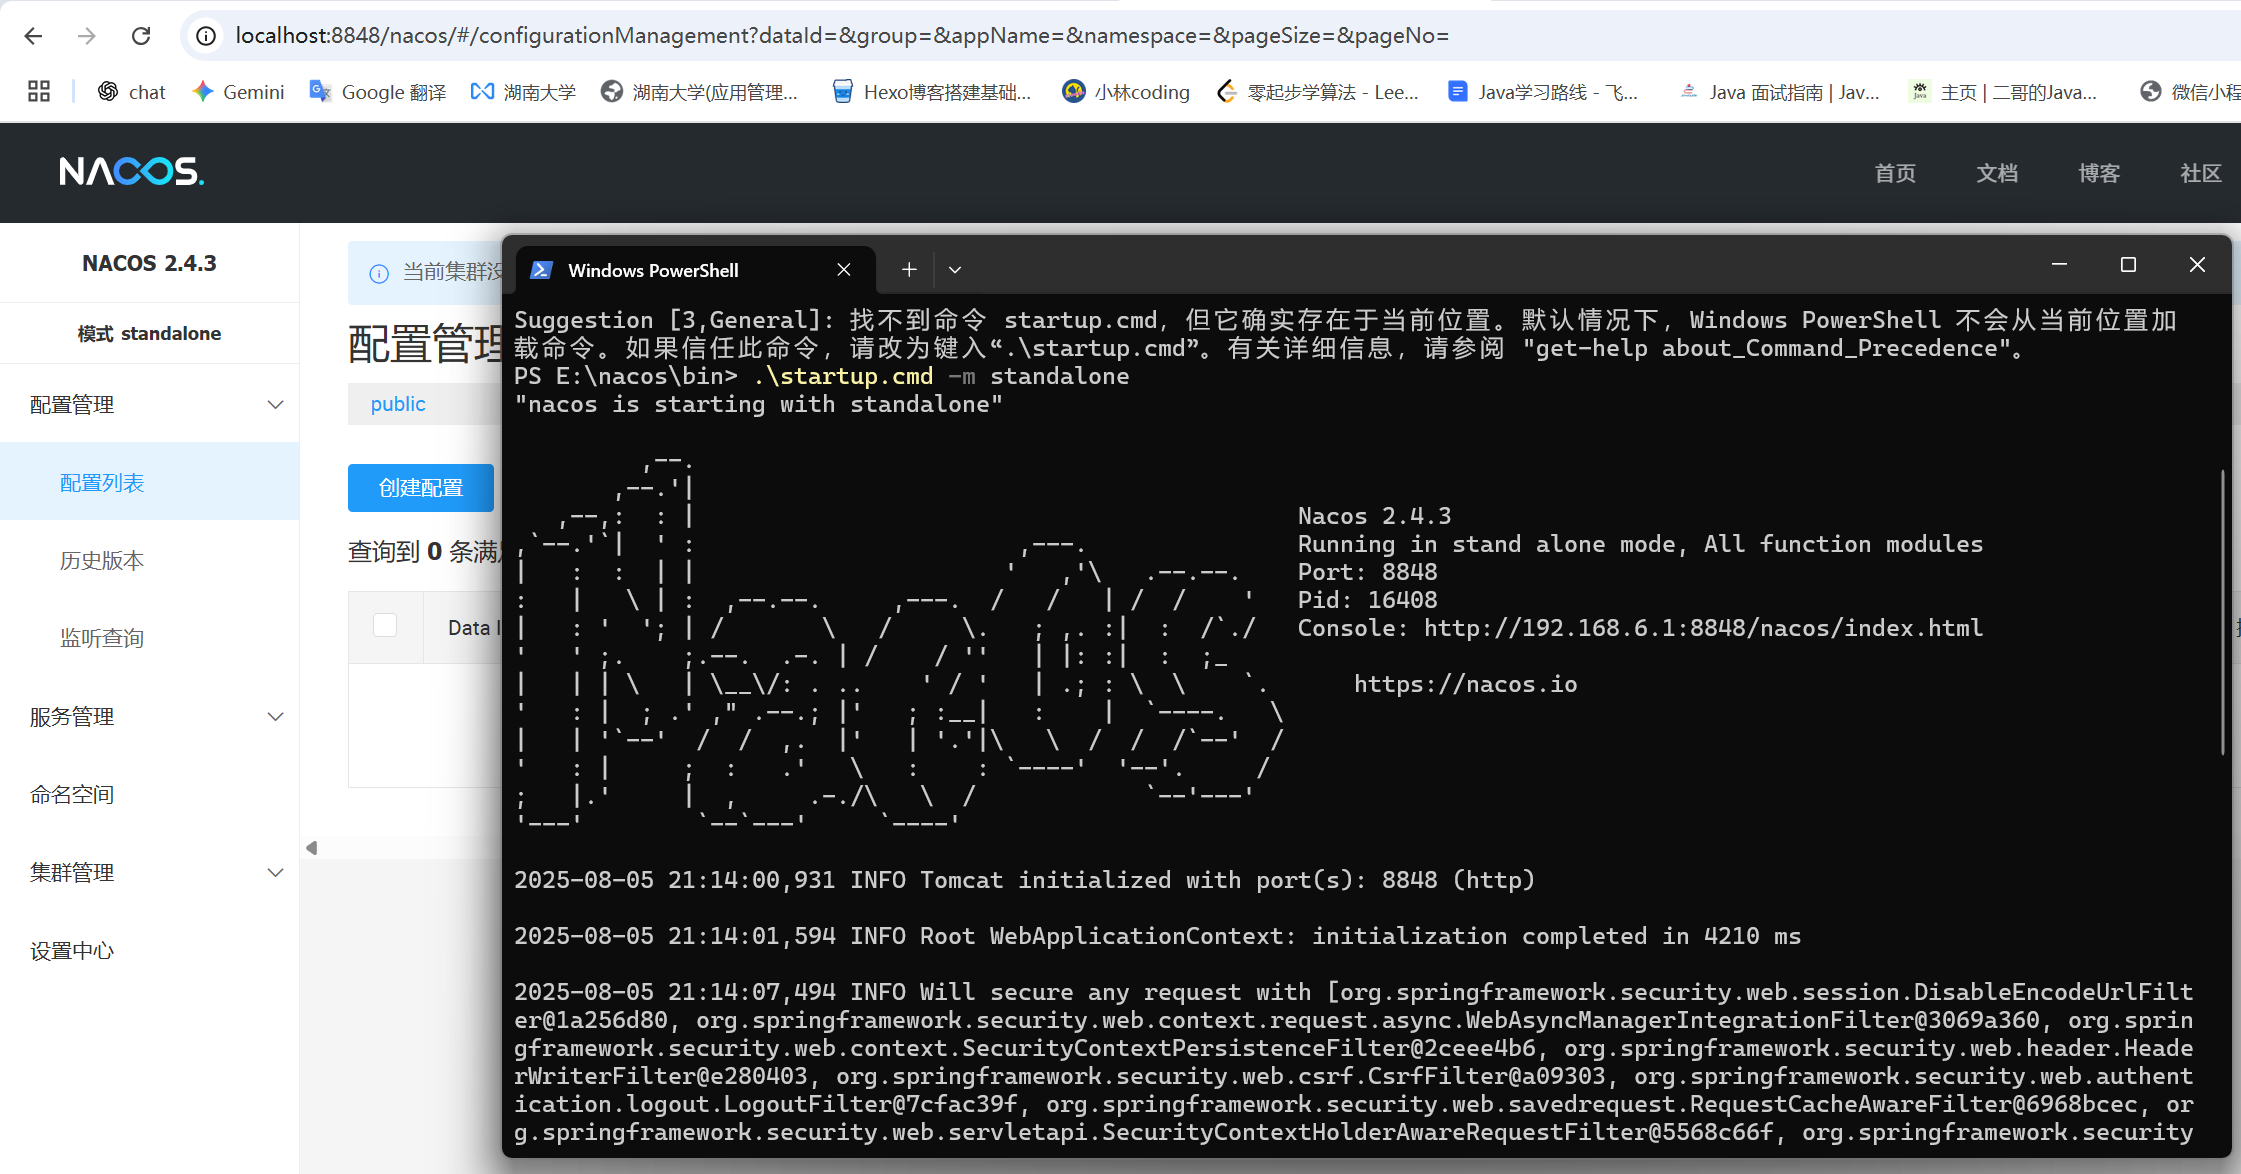This screenshot has height=1174, width=2241.
Task: Click the NACOS logo in the header
Action: tap(131, 172)
